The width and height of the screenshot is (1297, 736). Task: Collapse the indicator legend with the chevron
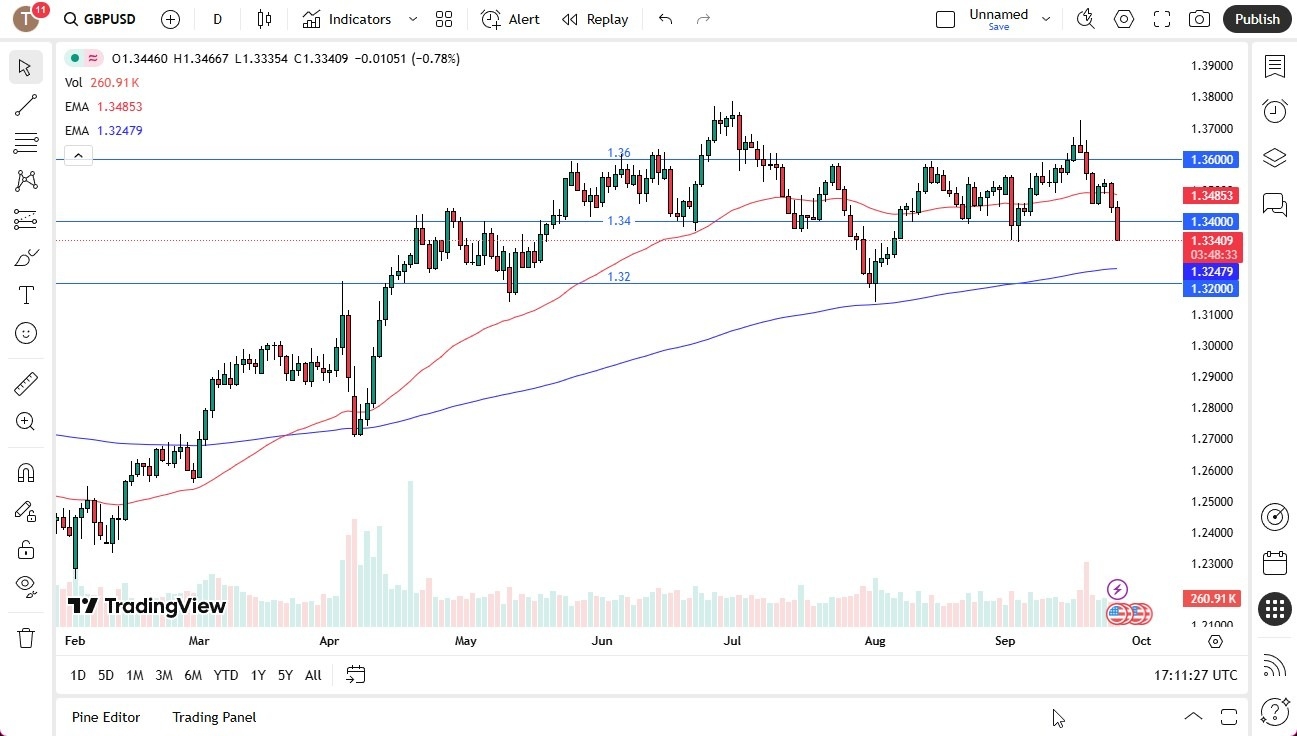[x=78, y=155]
